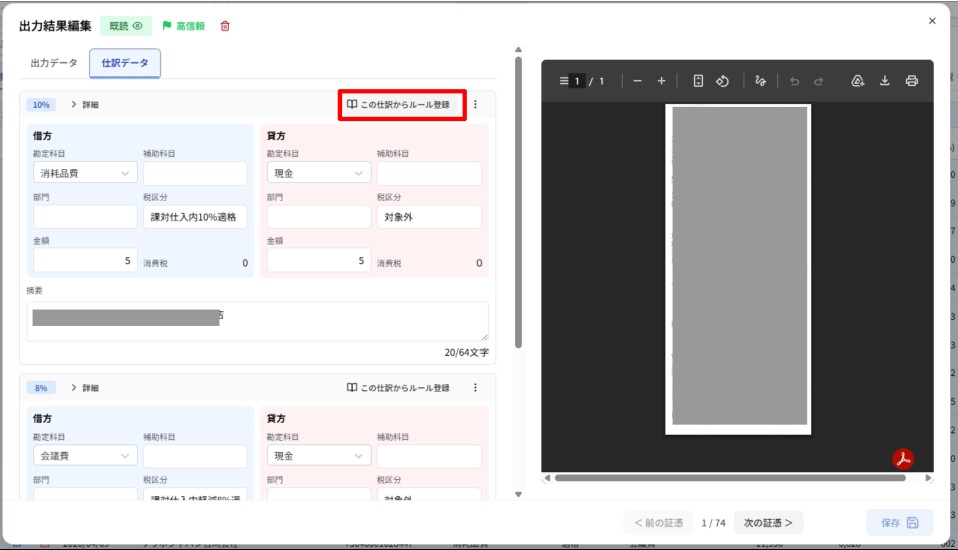Viewport: 958px width, 550px height.
Task: Select the 仕訳データ tab
Action: 125,63
